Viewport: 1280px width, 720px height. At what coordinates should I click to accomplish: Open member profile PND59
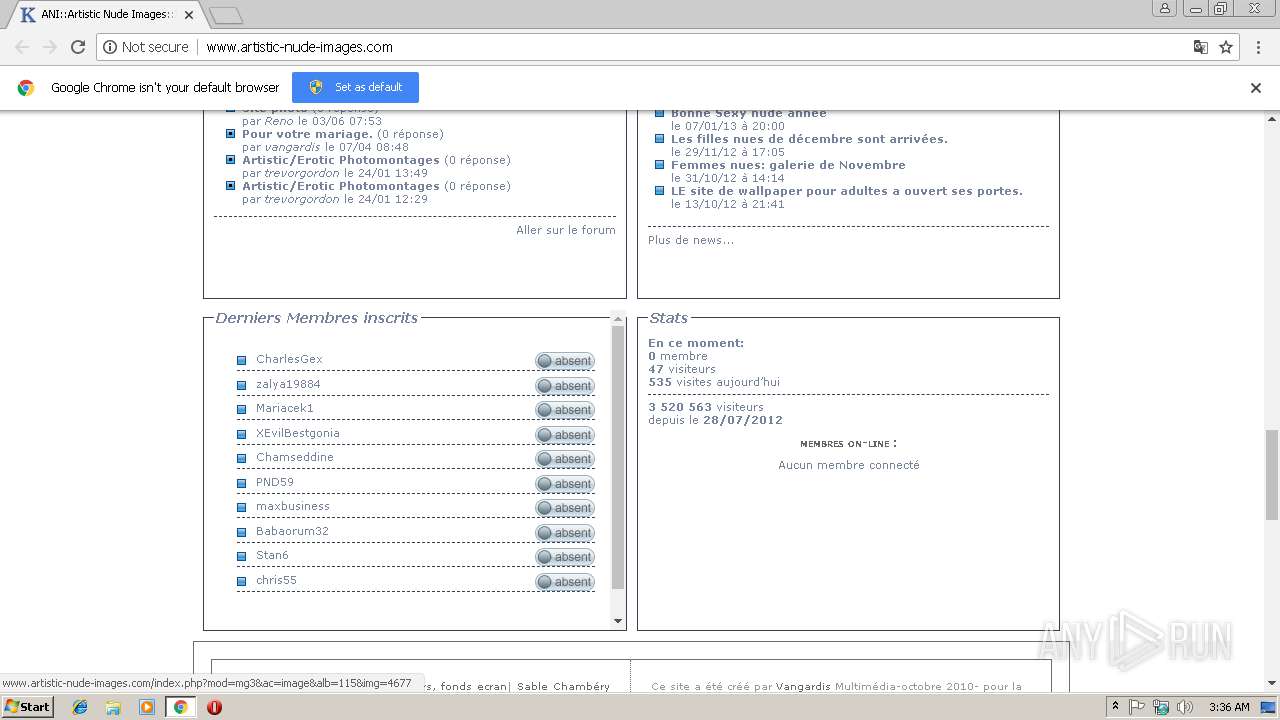[x=275, y=482]
